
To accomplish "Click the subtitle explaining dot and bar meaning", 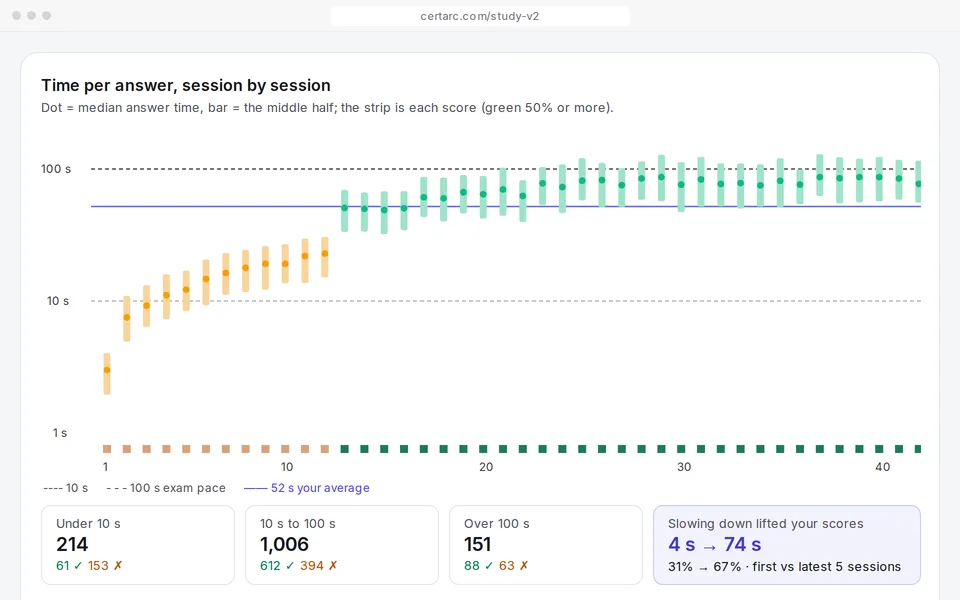I will click(327, 108).
